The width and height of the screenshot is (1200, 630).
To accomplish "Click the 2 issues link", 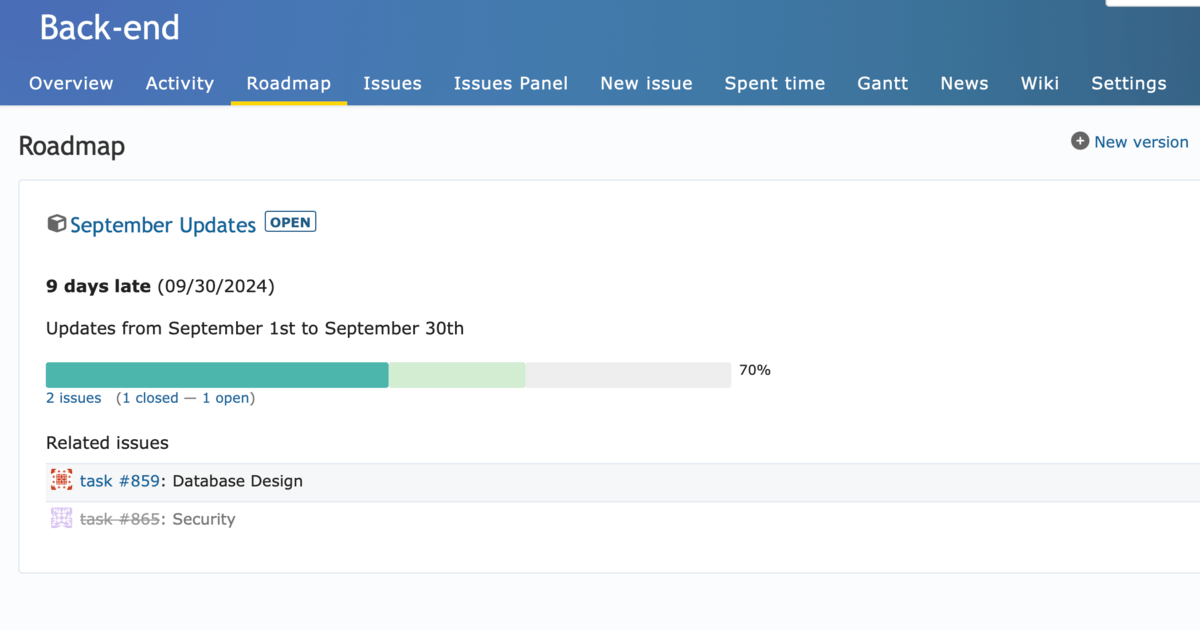I will click(73, 398).
